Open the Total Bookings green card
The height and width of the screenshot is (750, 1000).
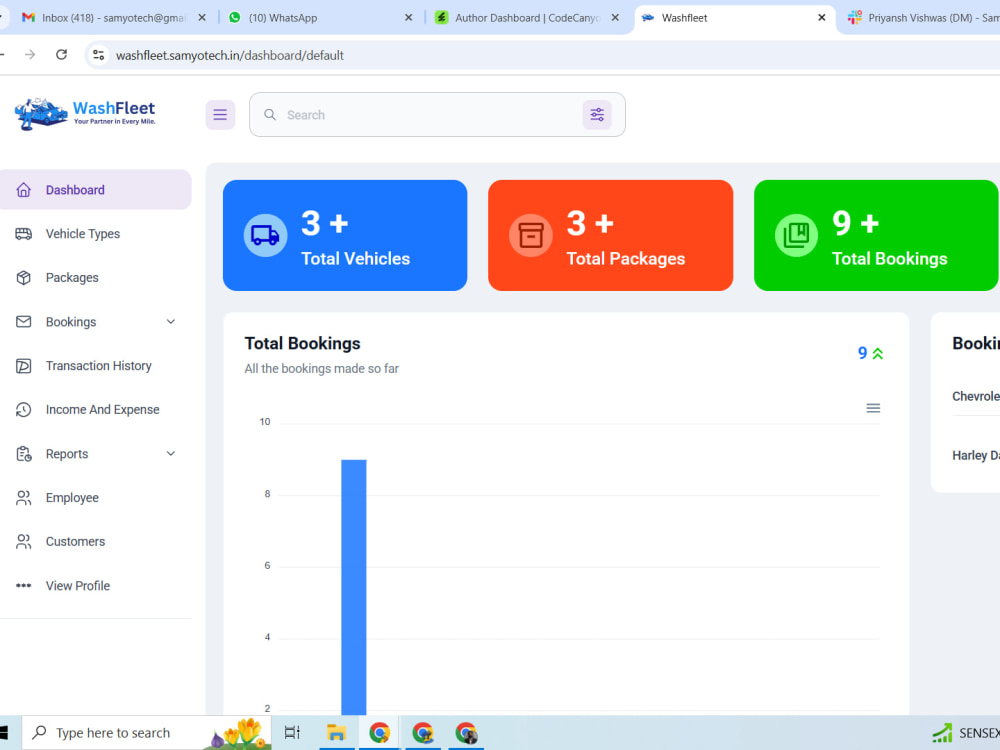click(876, 235)
